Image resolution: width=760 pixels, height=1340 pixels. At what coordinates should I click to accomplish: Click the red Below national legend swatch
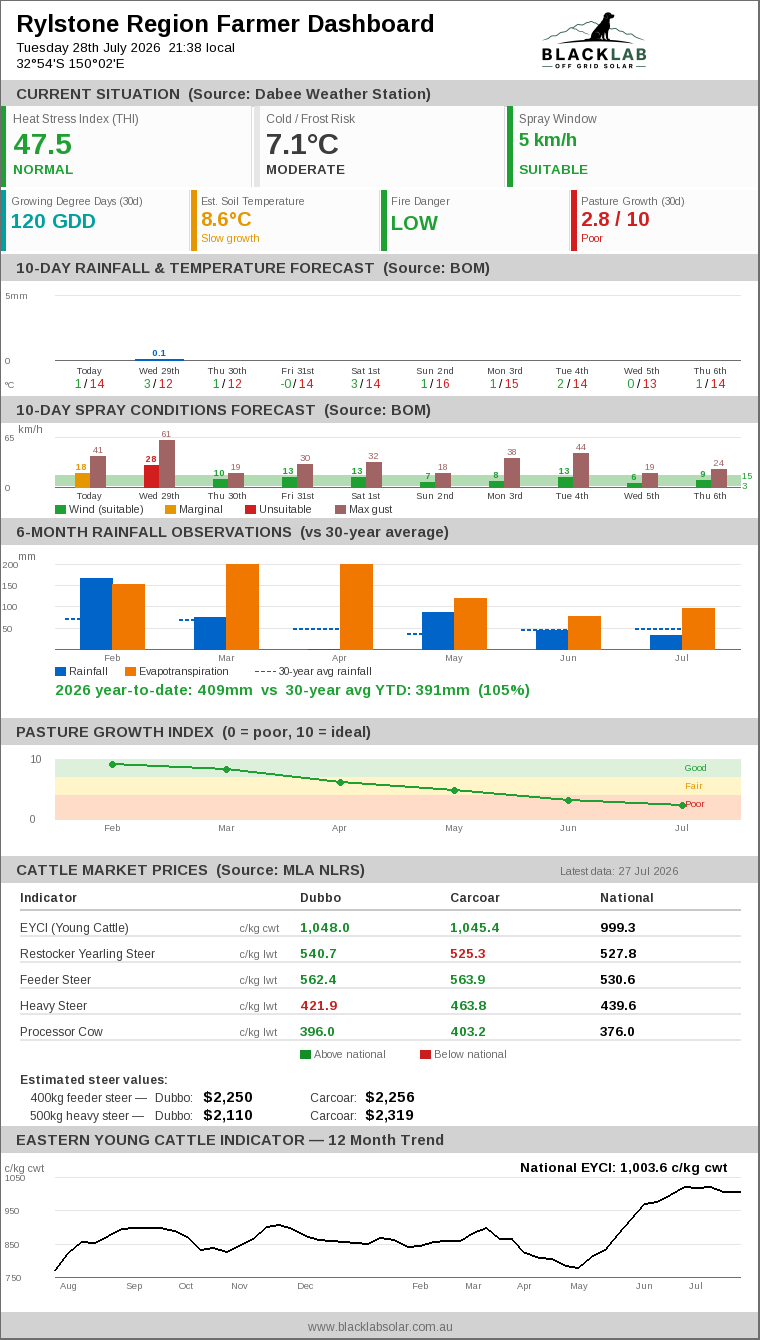point(425,1054)
